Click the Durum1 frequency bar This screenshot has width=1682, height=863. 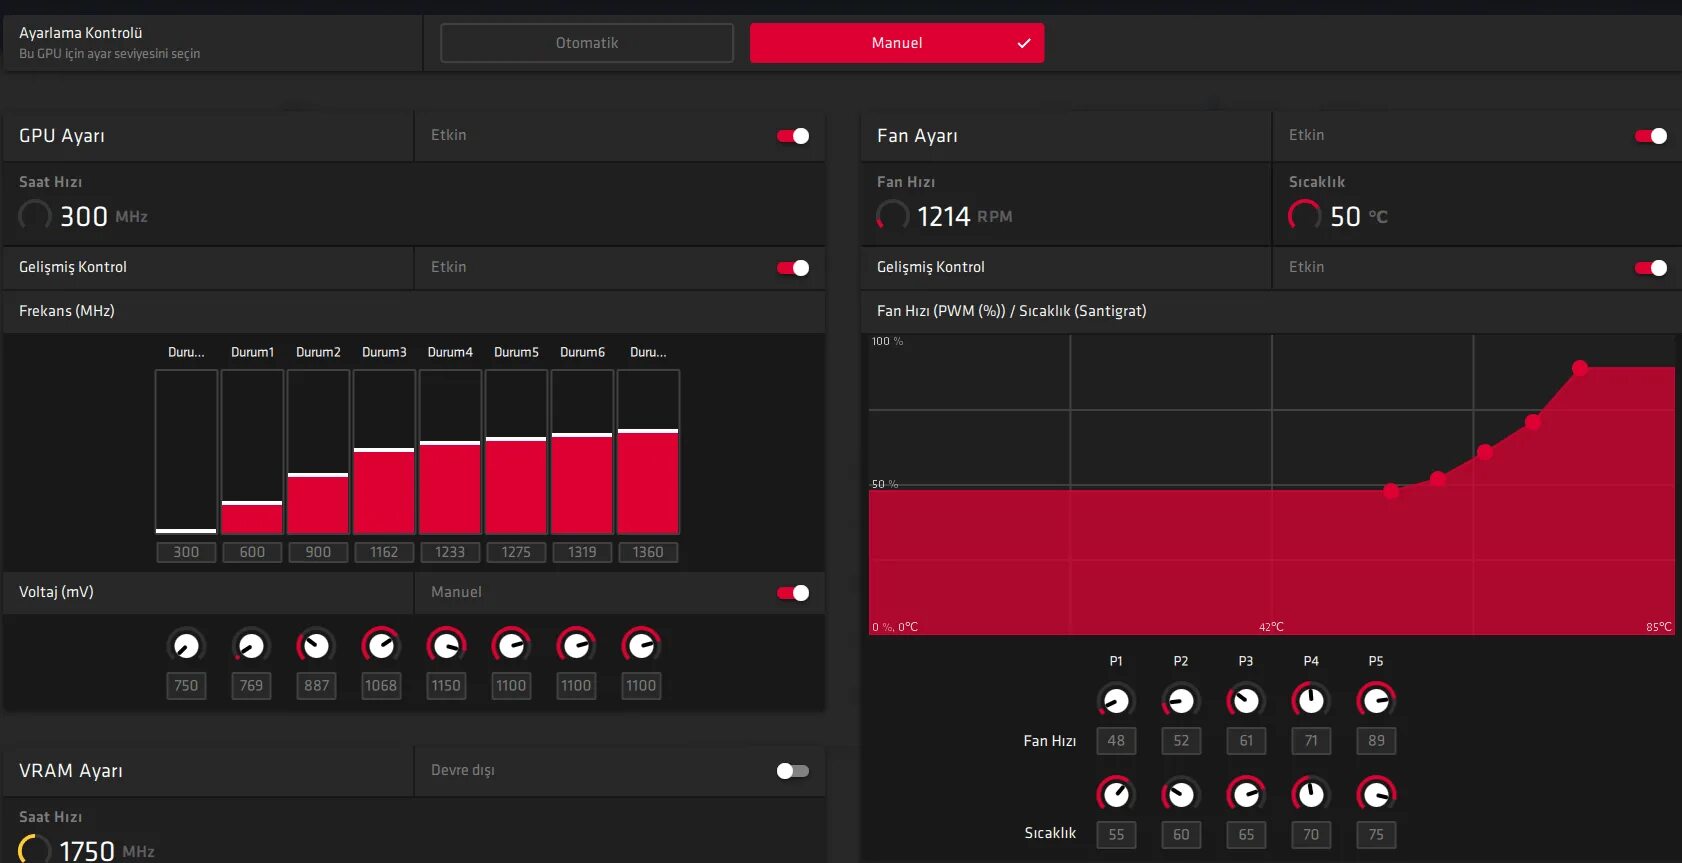coord(252,452)
